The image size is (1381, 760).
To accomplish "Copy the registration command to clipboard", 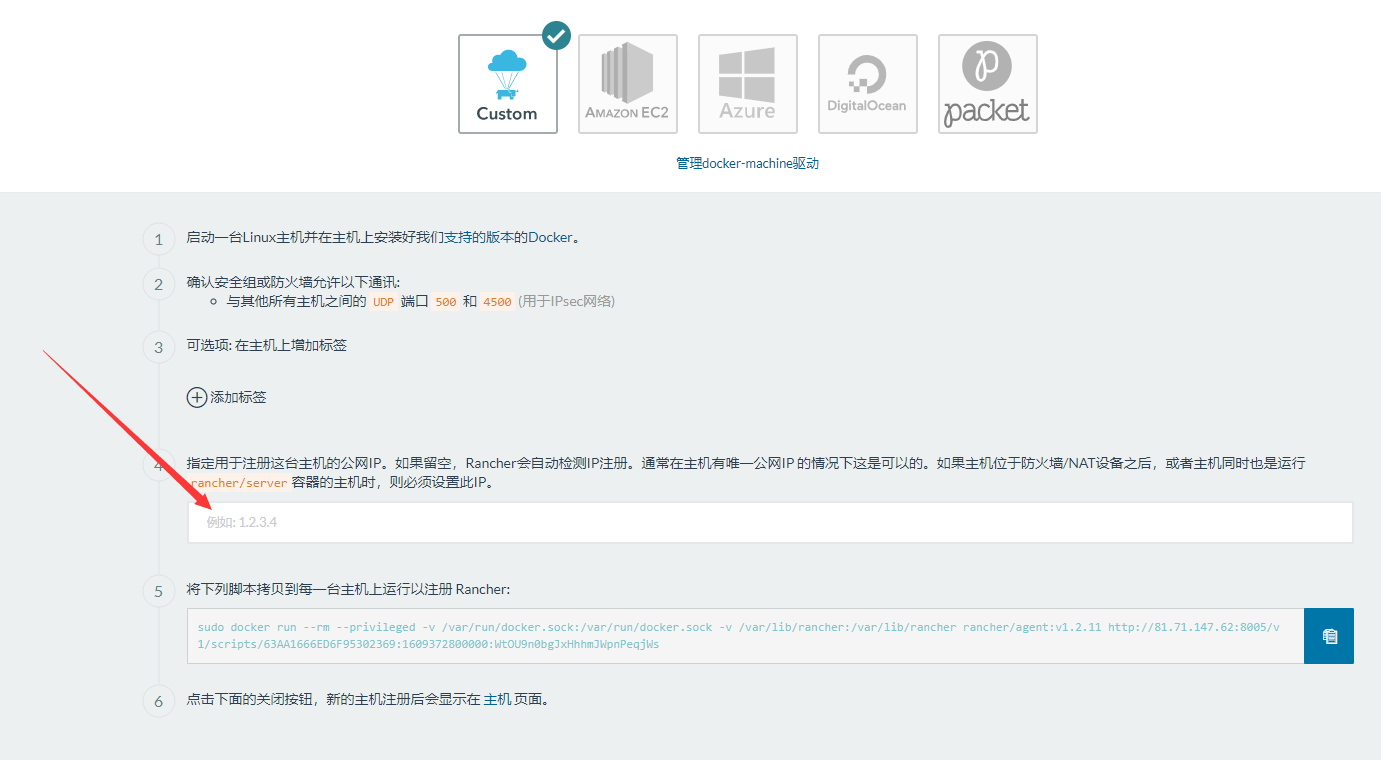I will tap(1329, 636).
